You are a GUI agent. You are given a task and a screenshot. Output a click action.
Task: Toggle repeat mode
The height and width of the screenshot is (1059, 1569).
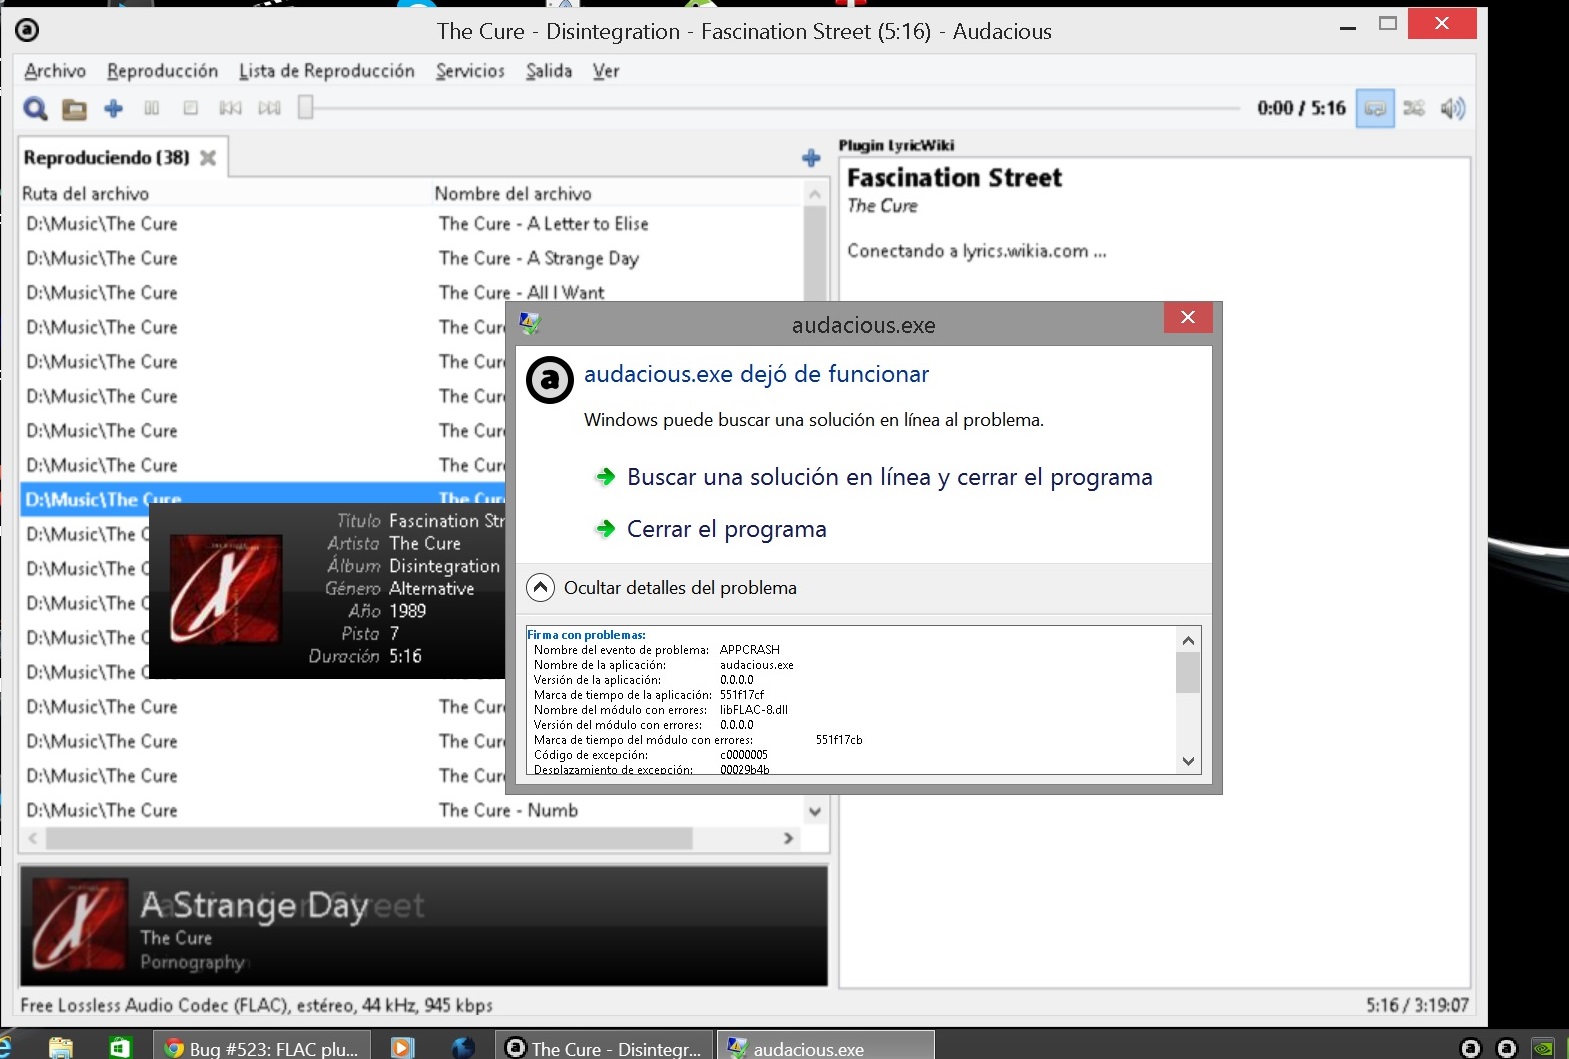coord(1375,108)
